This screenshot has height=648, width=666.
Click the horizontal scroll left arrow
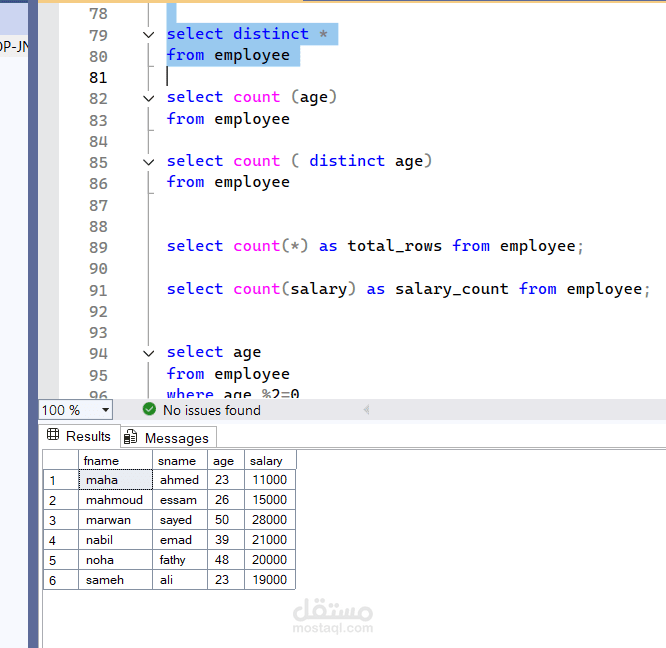(365, 410)
